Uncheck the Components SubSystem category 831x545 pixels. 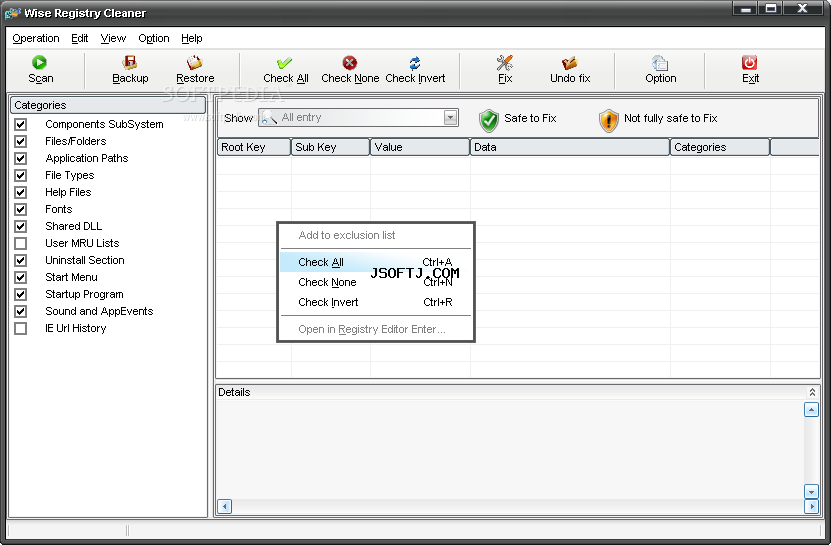[21, 124]
